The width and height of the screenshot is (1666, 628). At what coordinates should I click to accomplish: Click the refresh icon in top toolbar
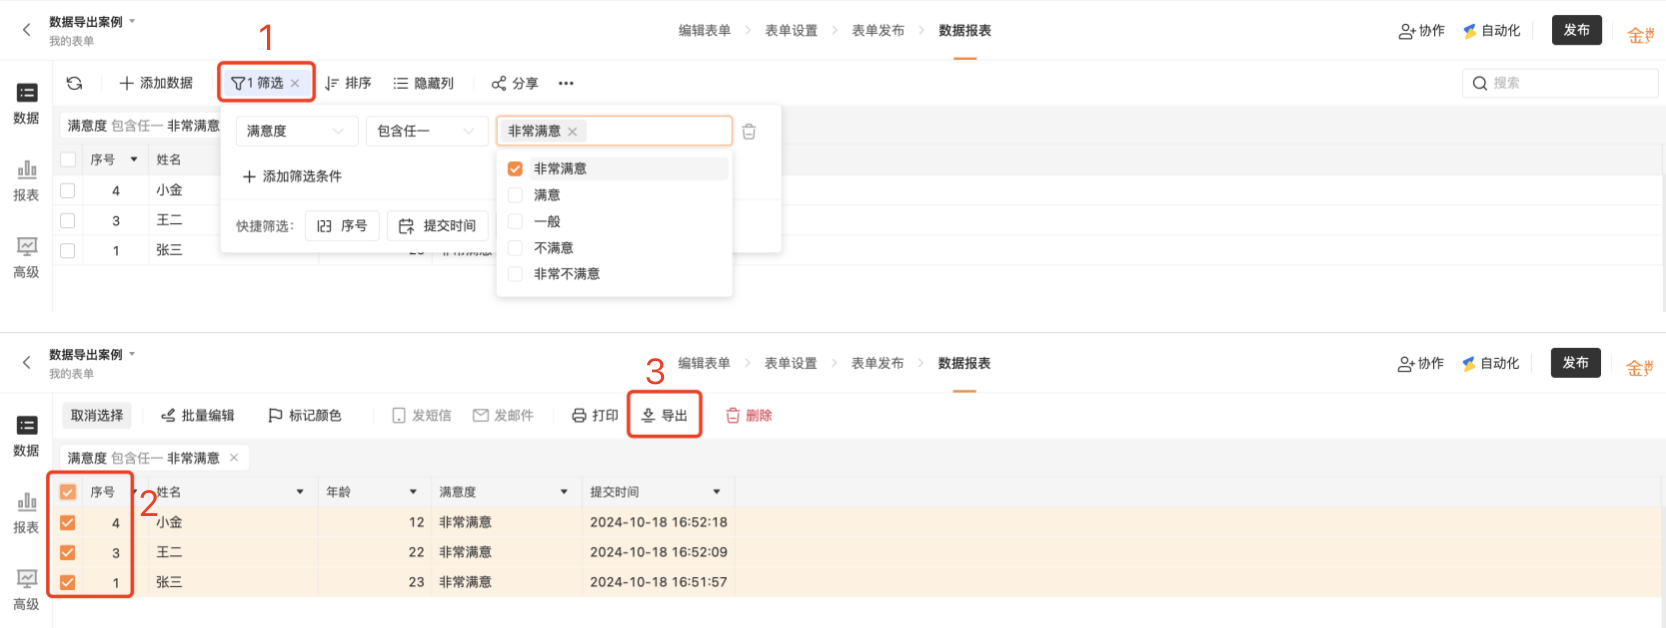[74, 83]
